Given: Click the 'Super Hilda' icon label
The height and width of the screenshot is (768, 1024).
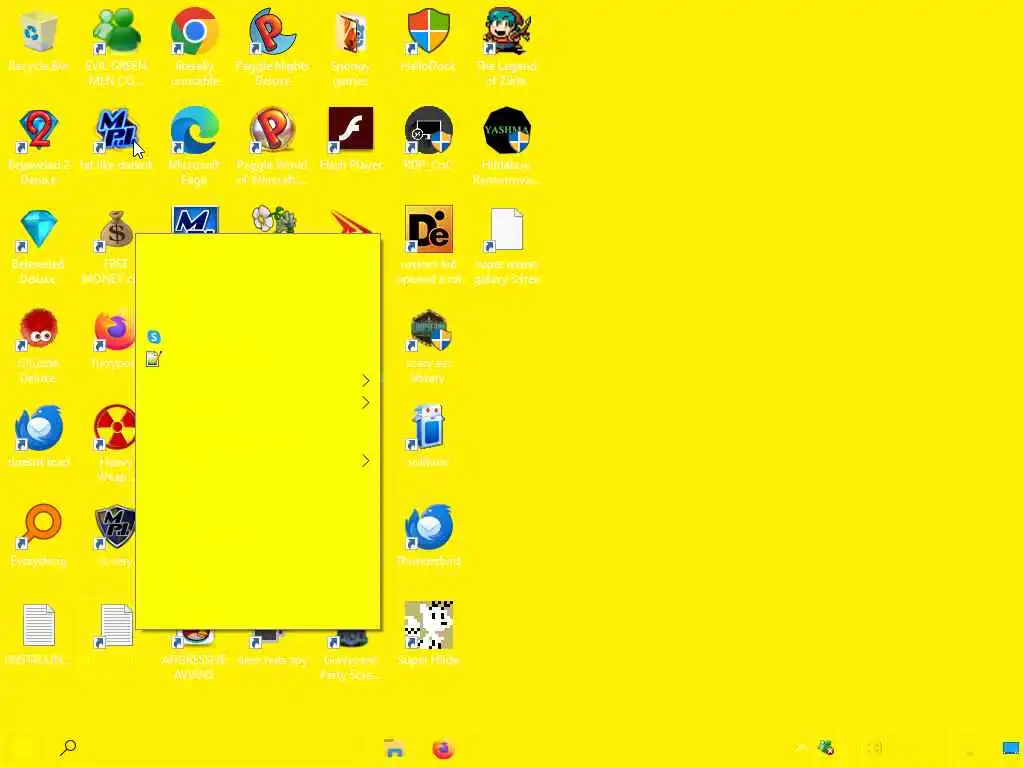Looking at the screenshot, I should [x=428, y=660].
